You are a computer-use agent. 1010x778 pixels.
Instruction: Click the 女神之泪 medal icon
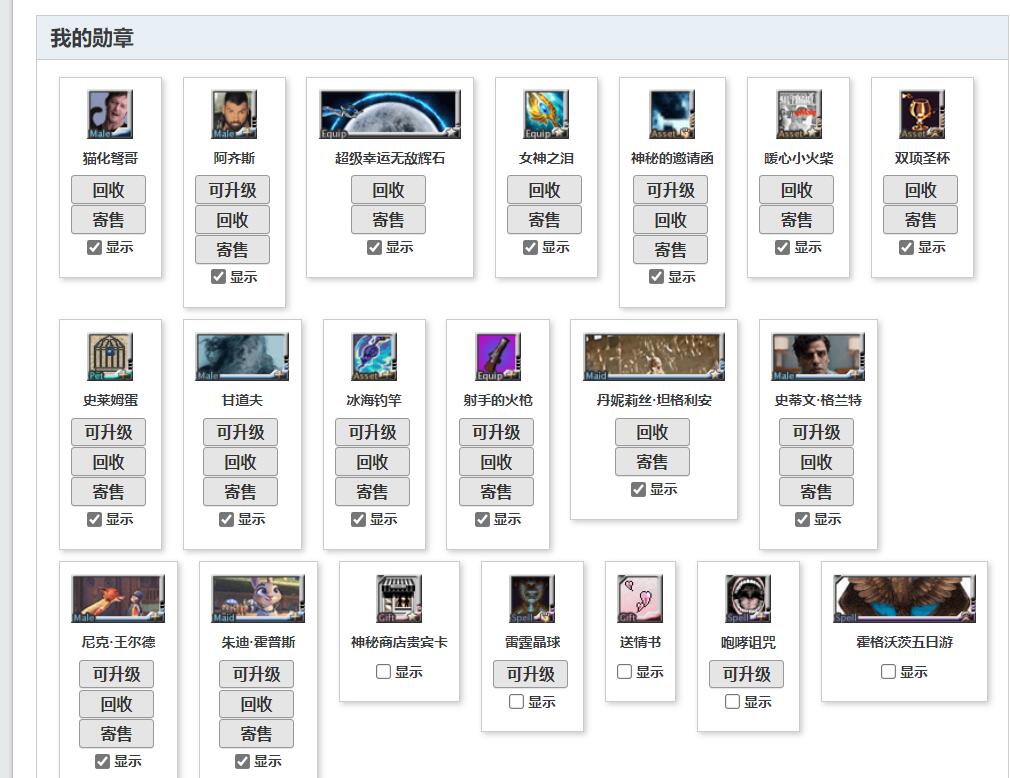click(546, 115)
